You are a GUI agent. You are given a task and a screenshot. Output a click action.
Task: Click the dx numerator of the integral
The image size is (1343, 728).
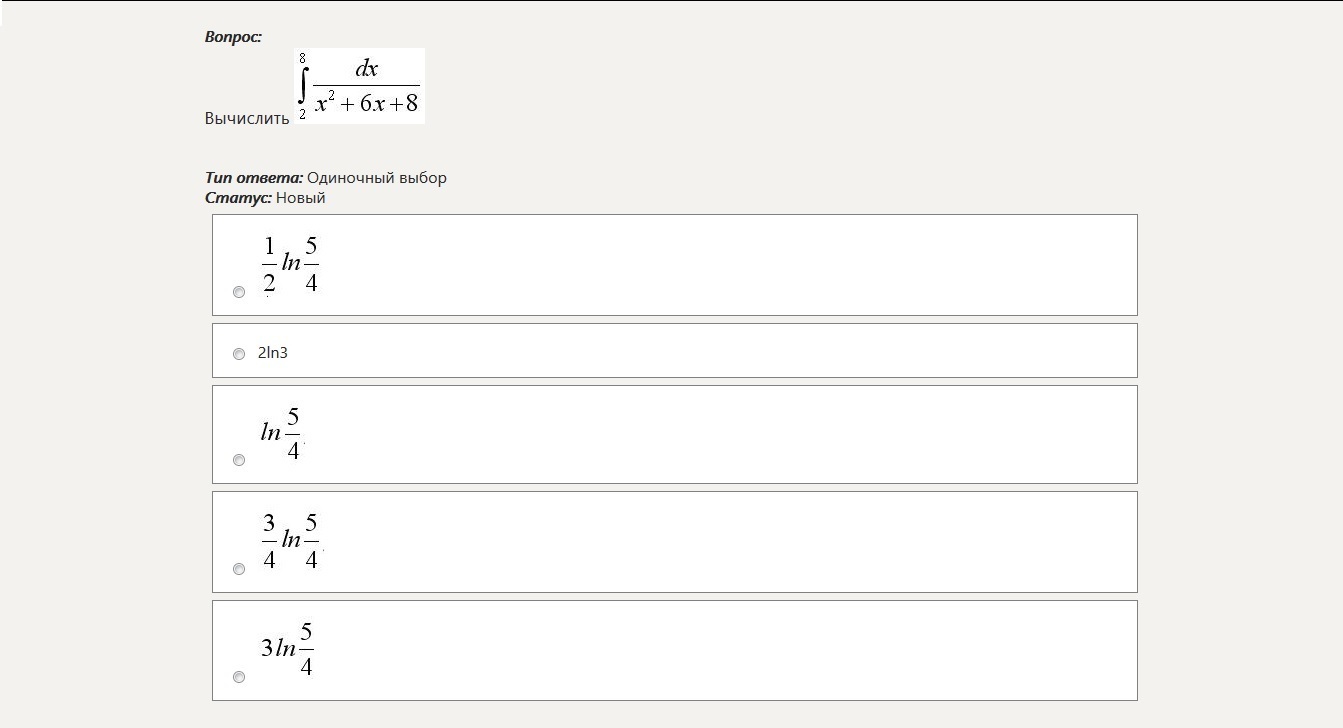367,69
